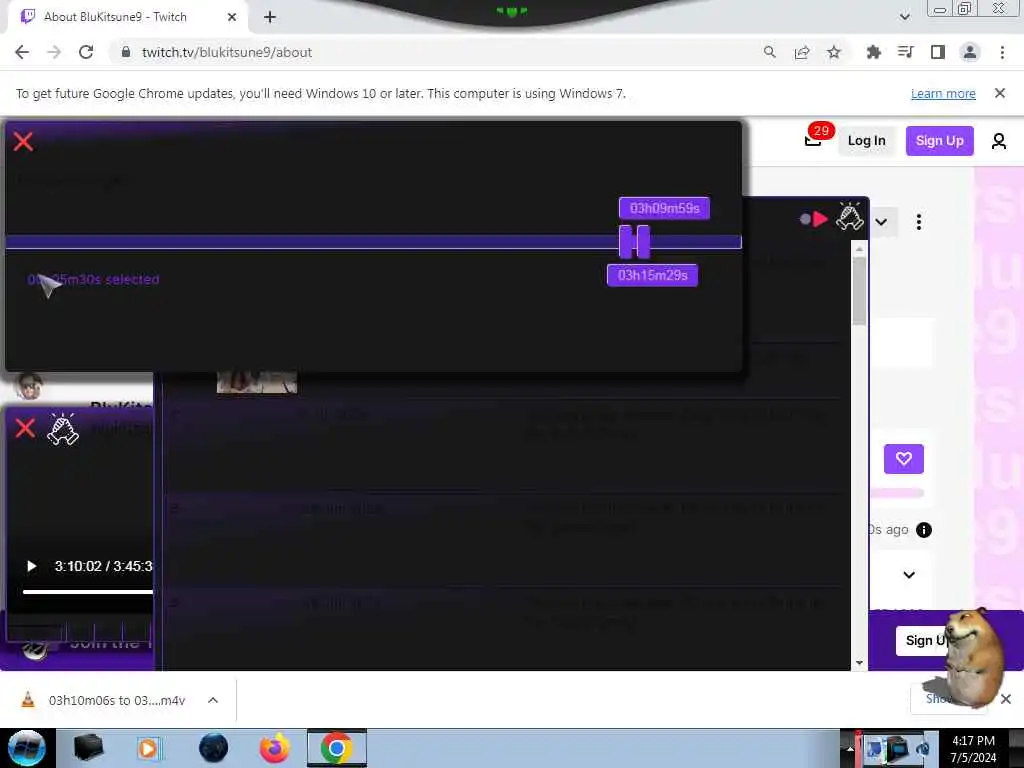
Task: Close the mini video player with red X
Action: click(x=25, y=428)
